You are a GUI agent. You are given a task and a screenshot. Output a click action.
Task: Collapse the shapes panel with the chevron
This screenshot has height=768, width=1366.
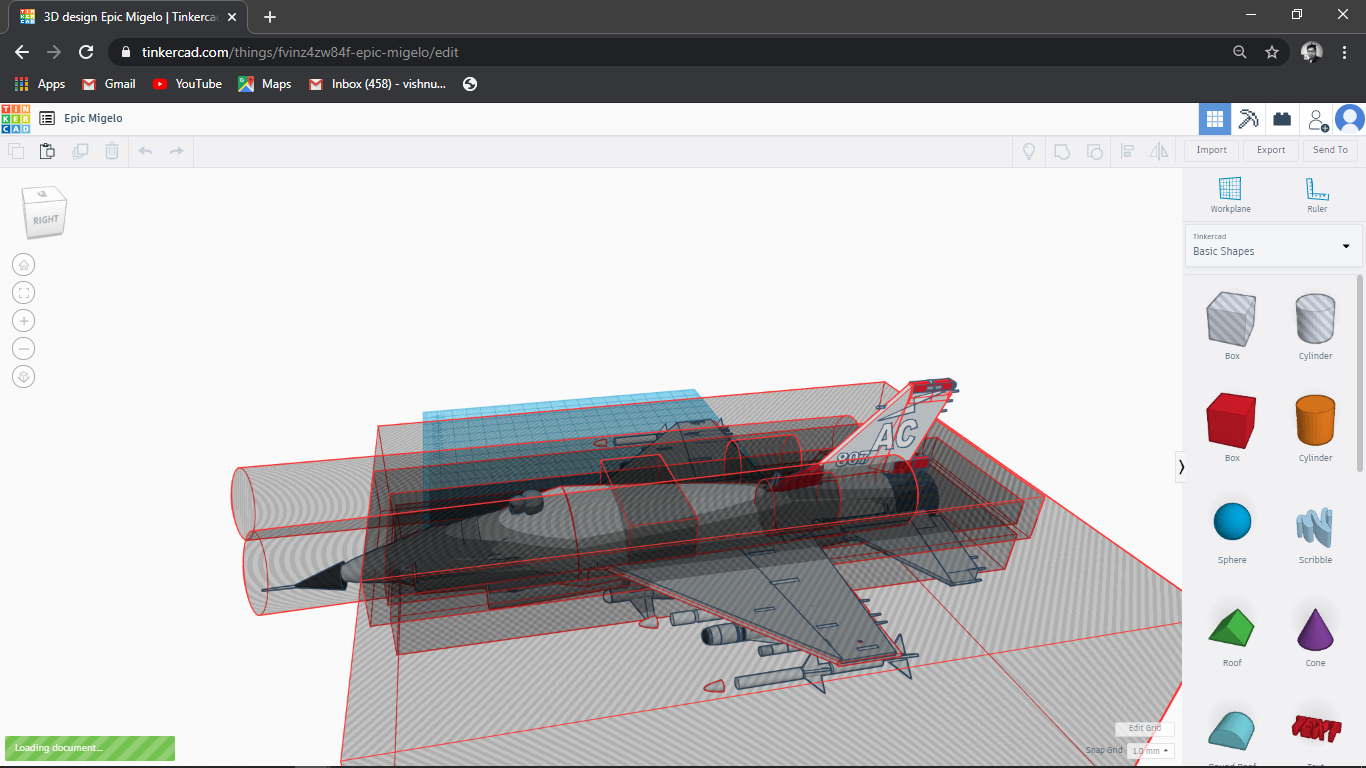click(x=1181, y=466)
